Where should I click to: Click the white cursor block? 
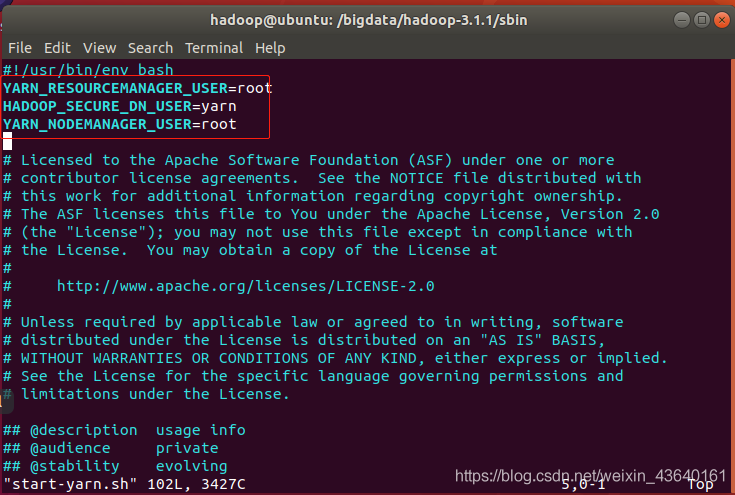(x=8, y=141)
